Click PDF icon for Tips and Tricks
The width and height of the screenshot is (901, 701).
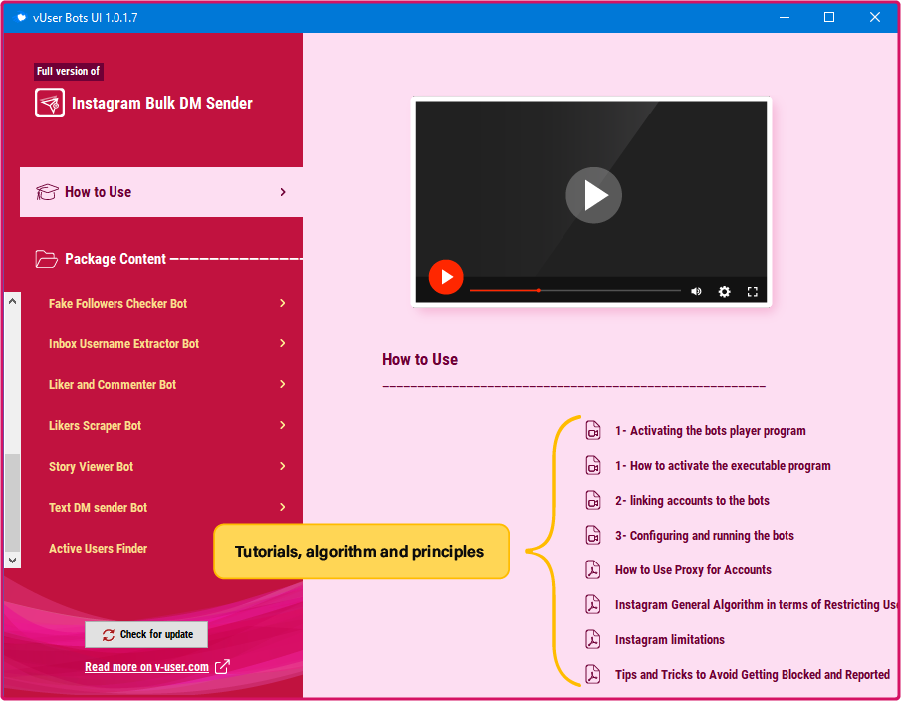point(593,675)
